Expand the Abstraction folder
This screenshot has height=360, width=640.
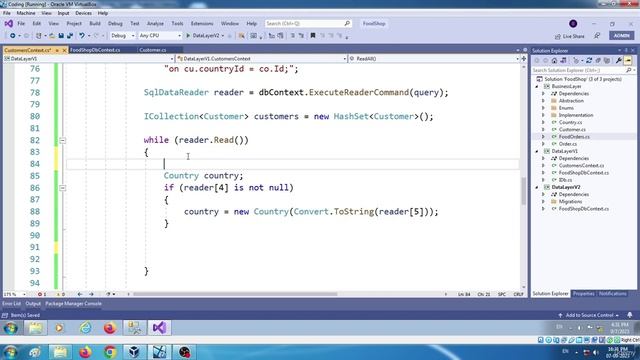pos(543,101)
